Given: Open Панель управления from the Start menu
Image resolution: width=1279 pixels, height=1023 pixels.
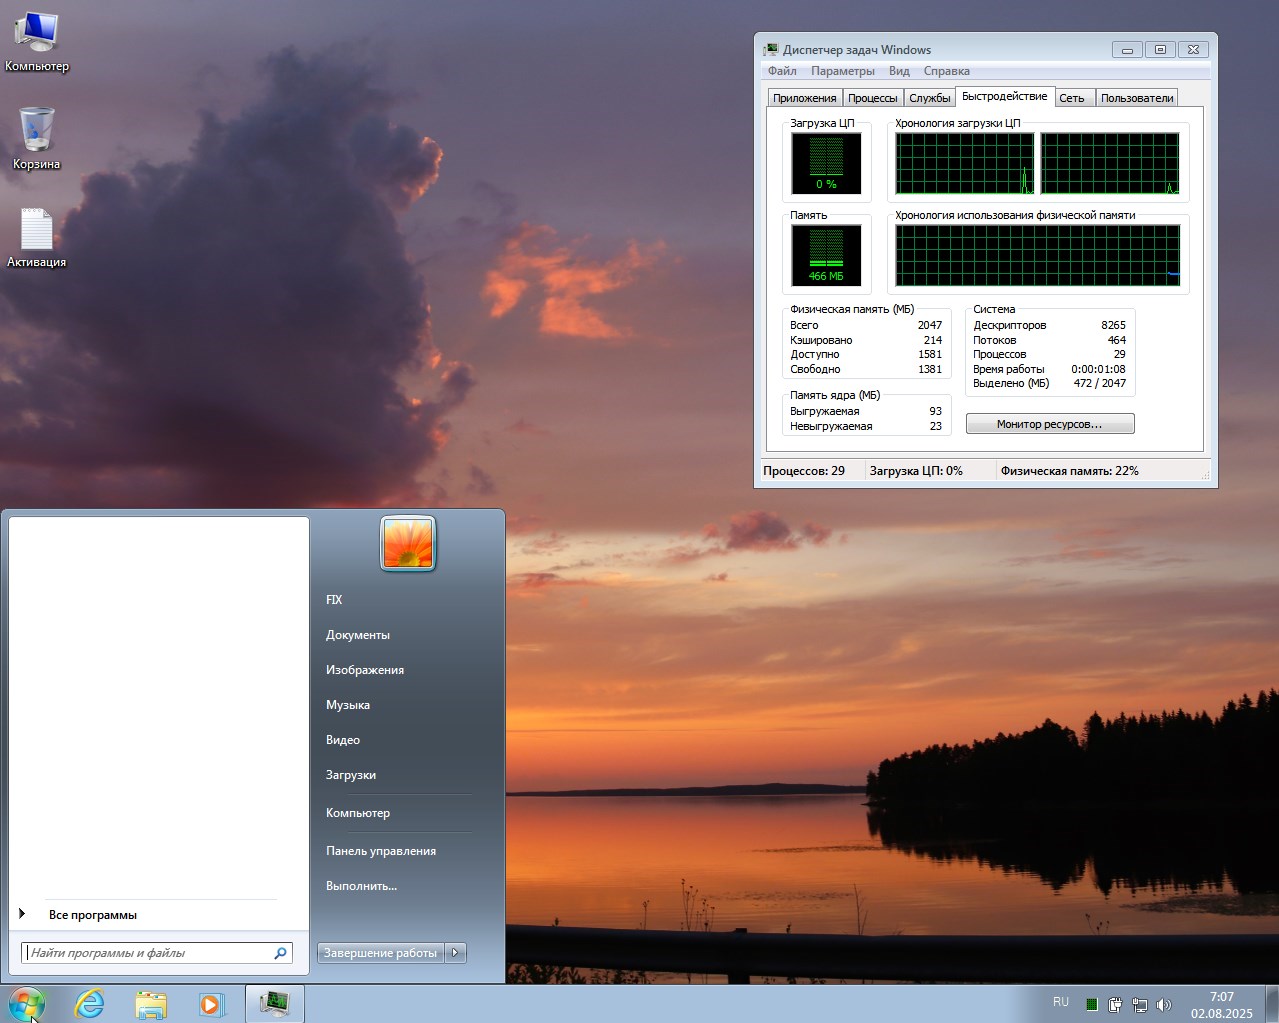Looking at the screenshot, I should click(x=381, y=851).
